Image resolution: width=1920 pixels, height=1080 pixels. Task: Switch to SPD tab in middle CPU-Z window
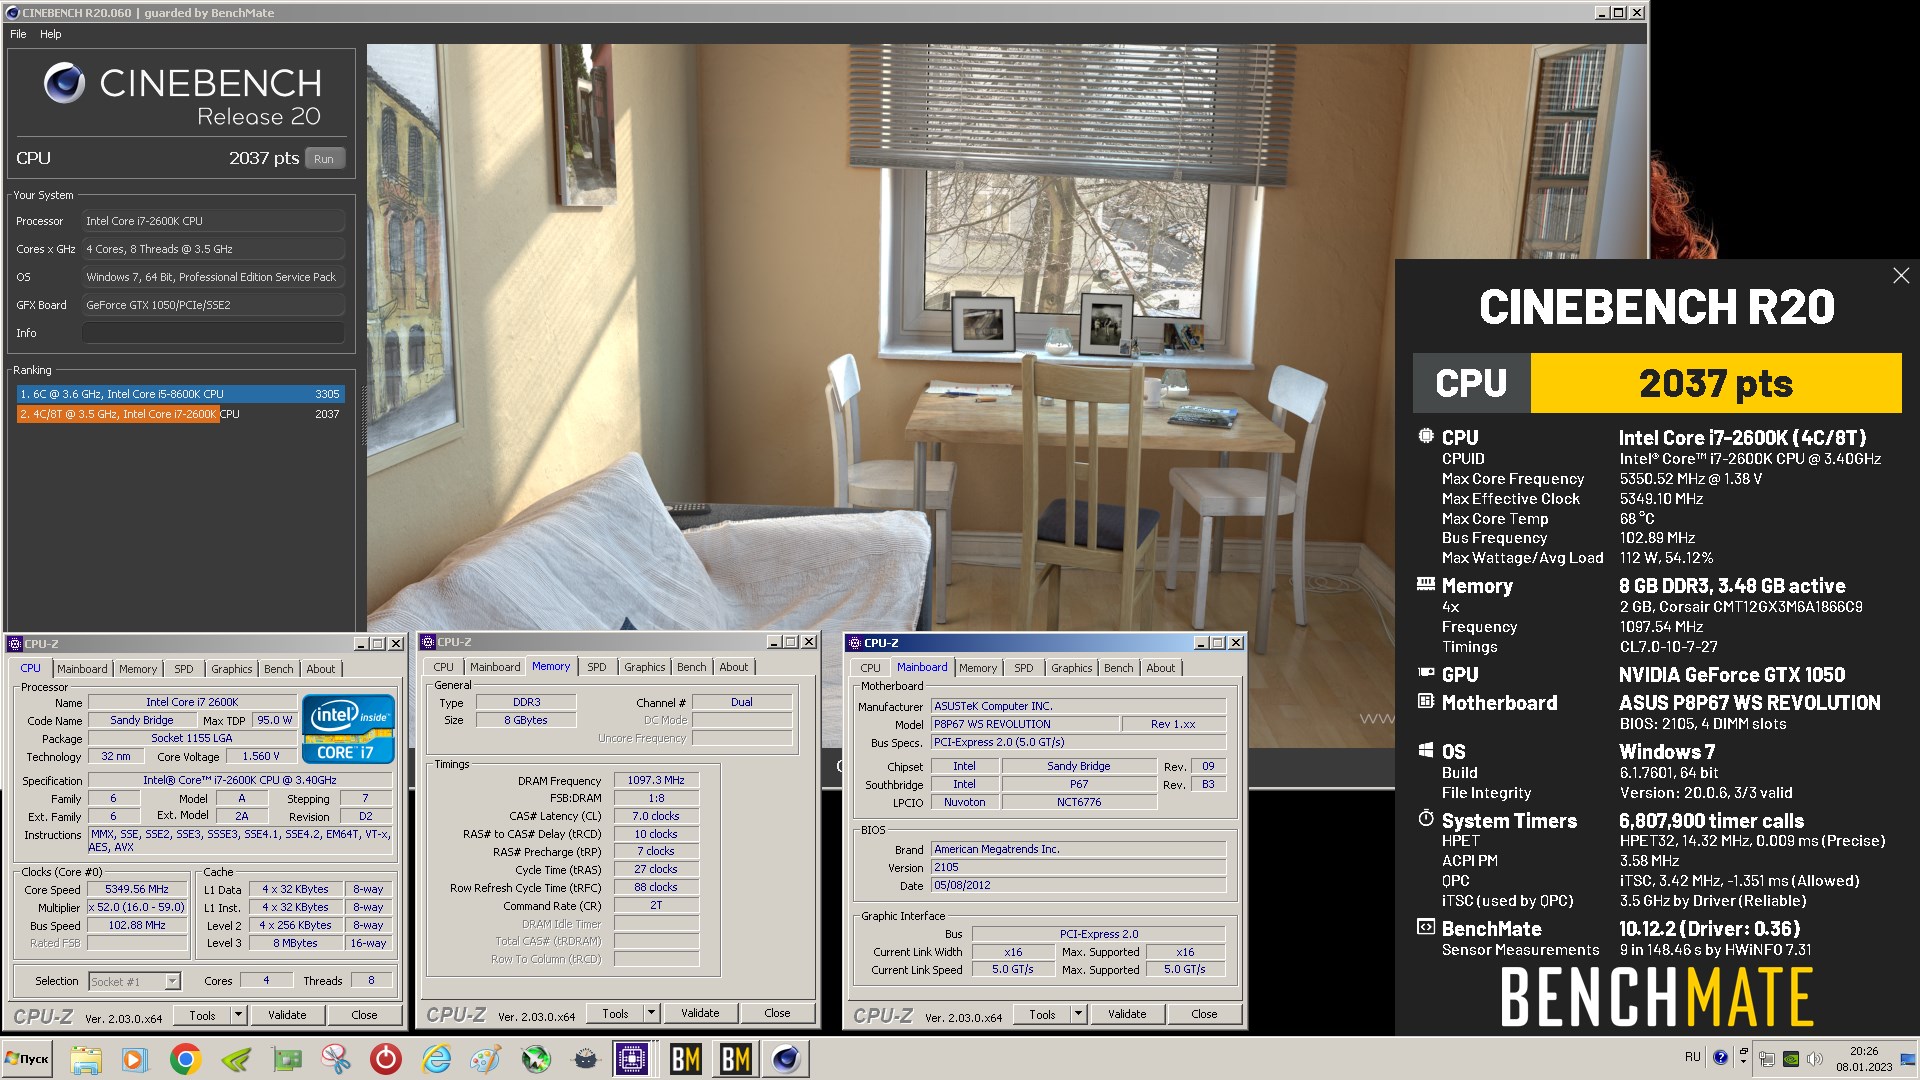(597, 667)
